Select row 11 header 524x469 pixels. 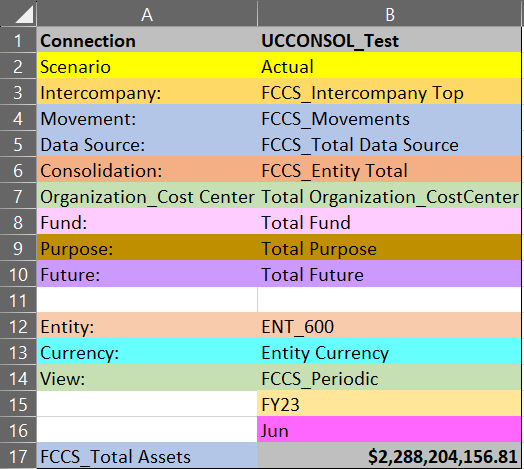coord(18,300)
